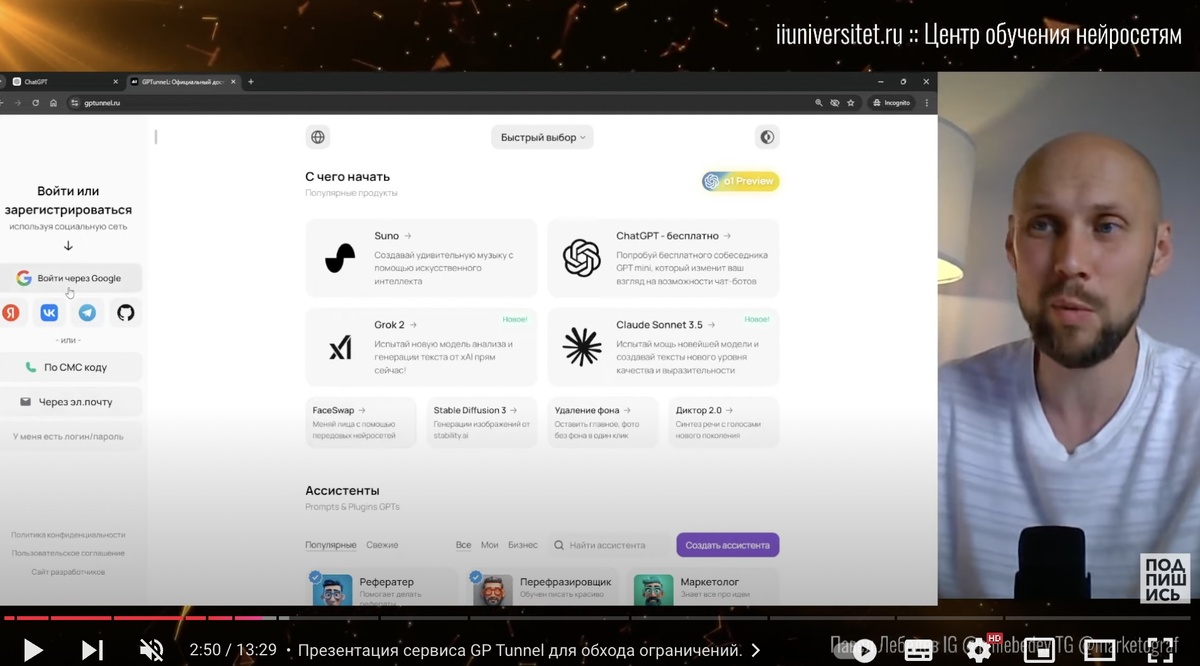The image size is (1200, 666).
Task: Open the Быстрый выбор dropdown
Action: point(542,137)
